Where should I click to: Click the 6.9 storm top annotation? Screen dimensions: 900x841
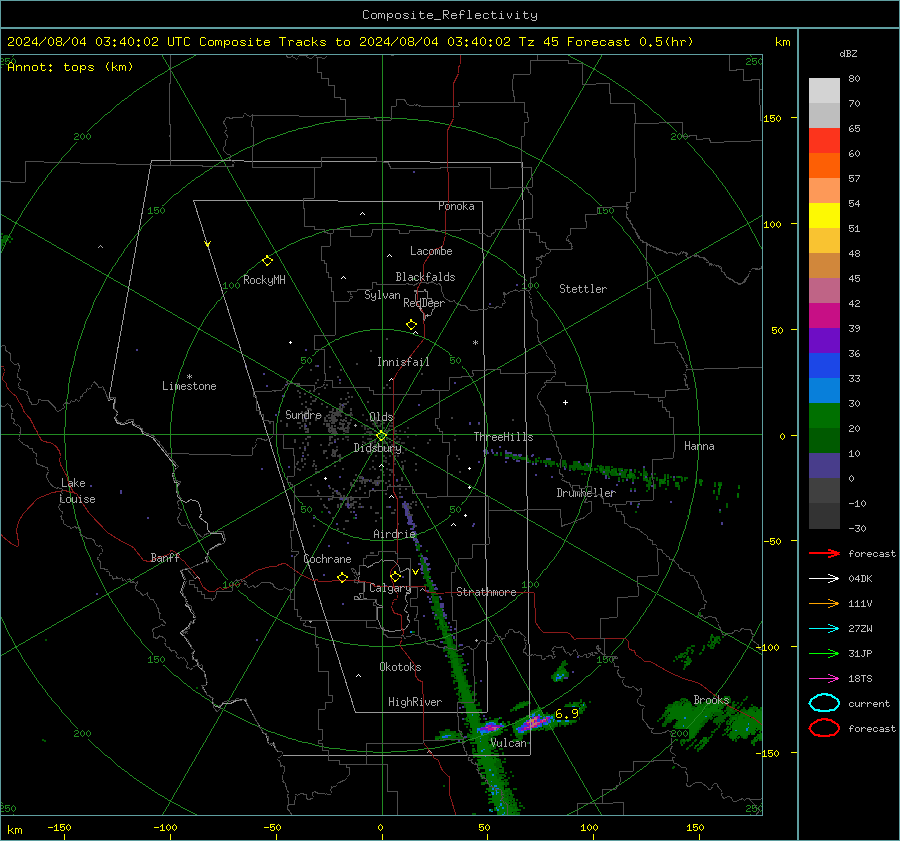pos(567,714)
